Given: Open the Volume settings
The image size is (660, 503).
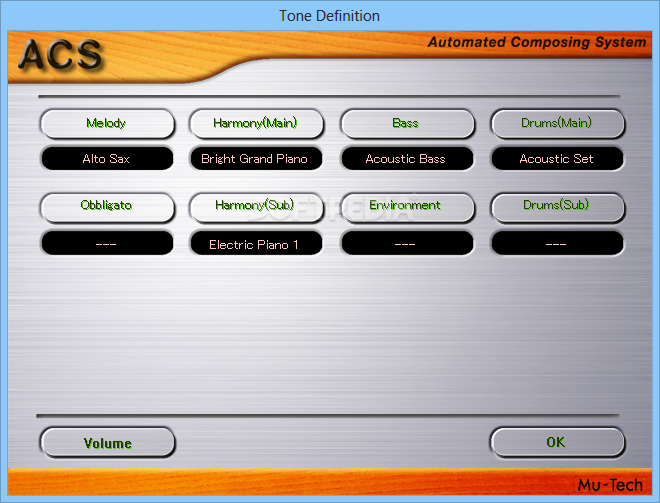Looking at the screenshot, I should [107, 442].
